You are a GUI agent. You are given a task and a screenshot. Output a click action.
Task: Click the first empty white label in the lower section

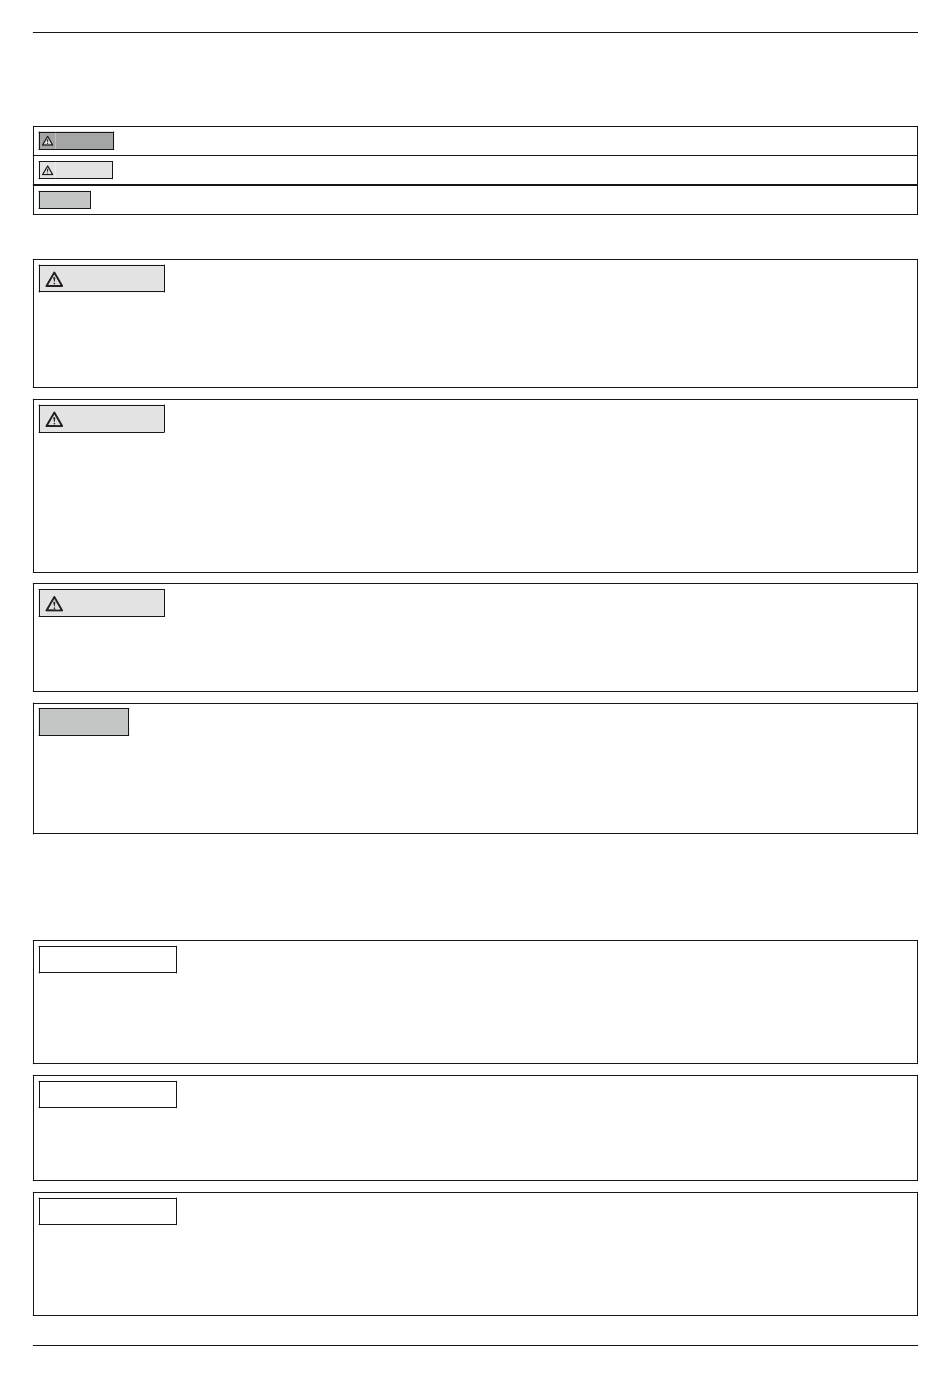(x=108, y=959)
